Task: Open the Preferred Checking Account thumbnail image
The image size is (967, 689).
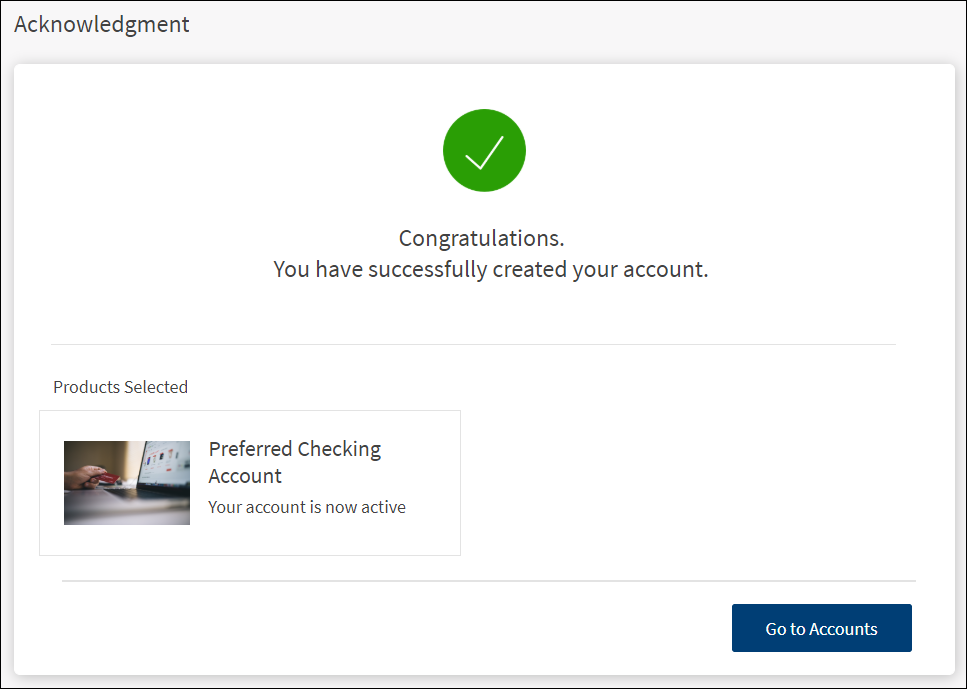Action: (x=127, y=483)
